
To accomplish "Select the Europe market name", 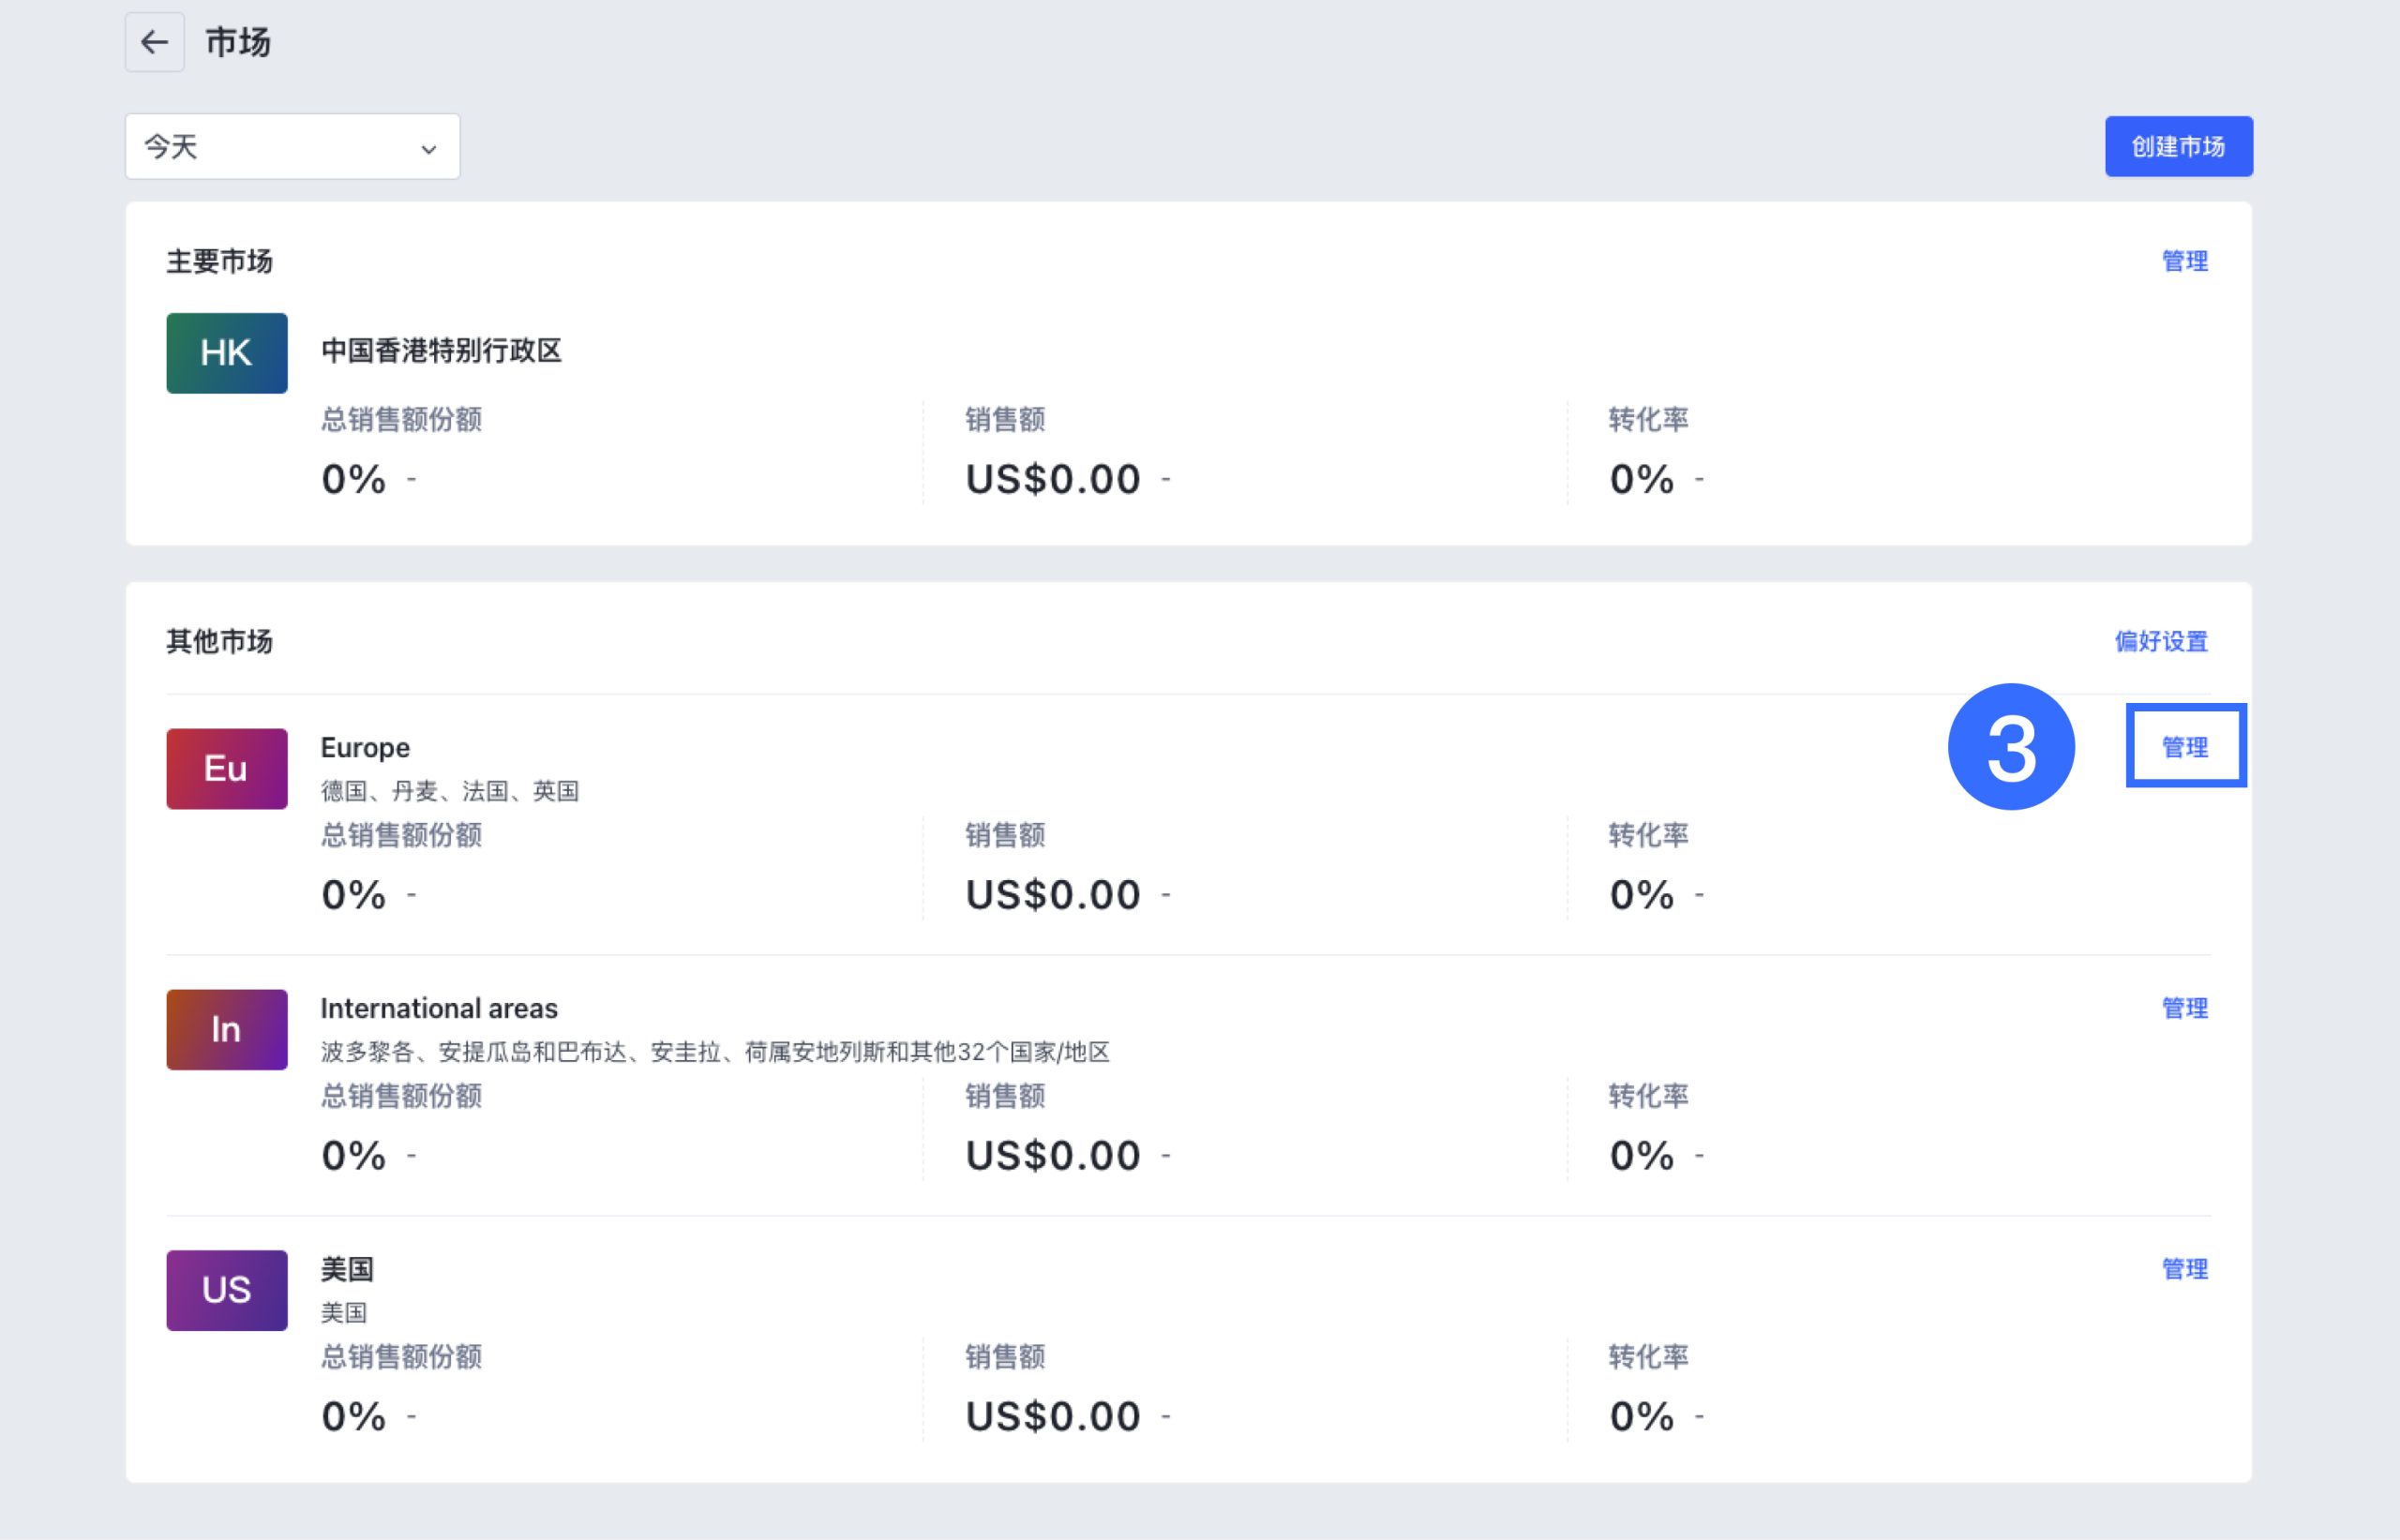I will click(x=365, y=747).
